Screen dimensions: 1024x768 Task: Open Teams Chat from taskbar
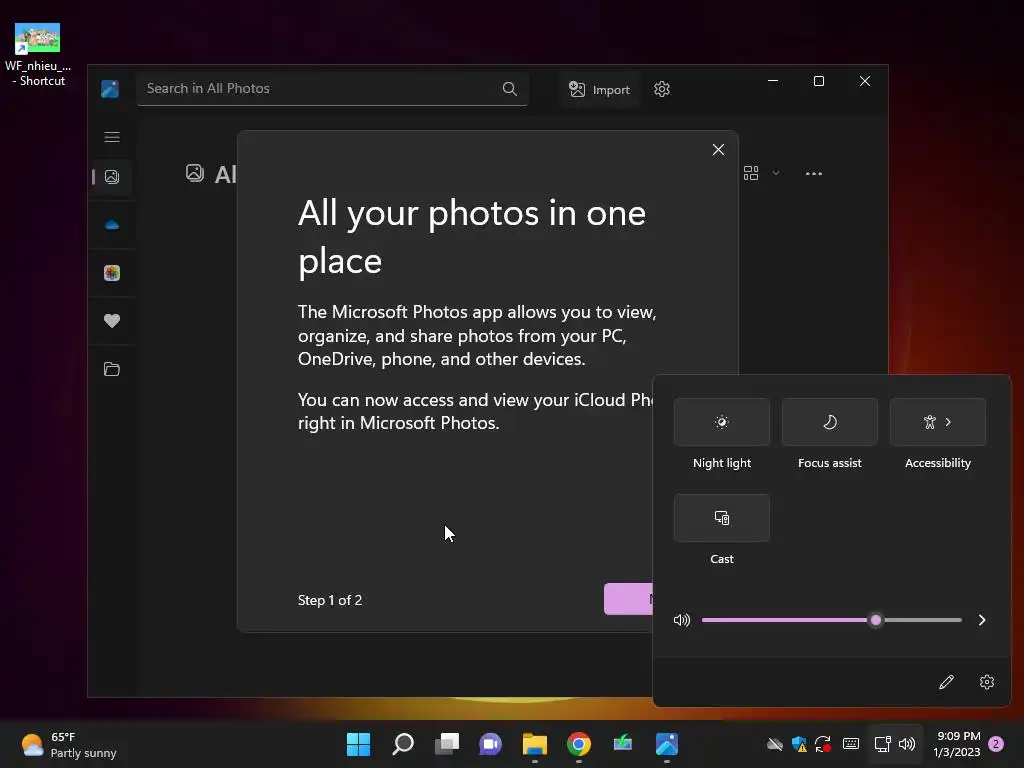point(490,744)
